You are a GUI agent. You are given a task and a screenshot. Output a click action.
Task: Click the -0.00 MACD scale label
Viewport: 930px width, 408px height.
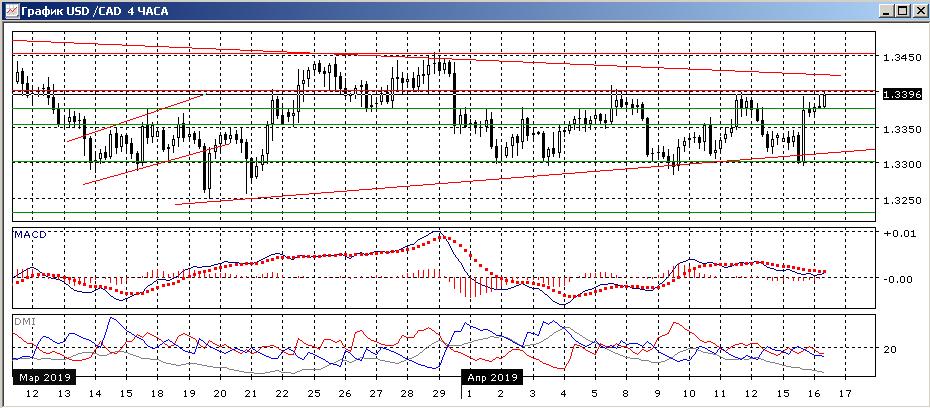click(898, 279)
